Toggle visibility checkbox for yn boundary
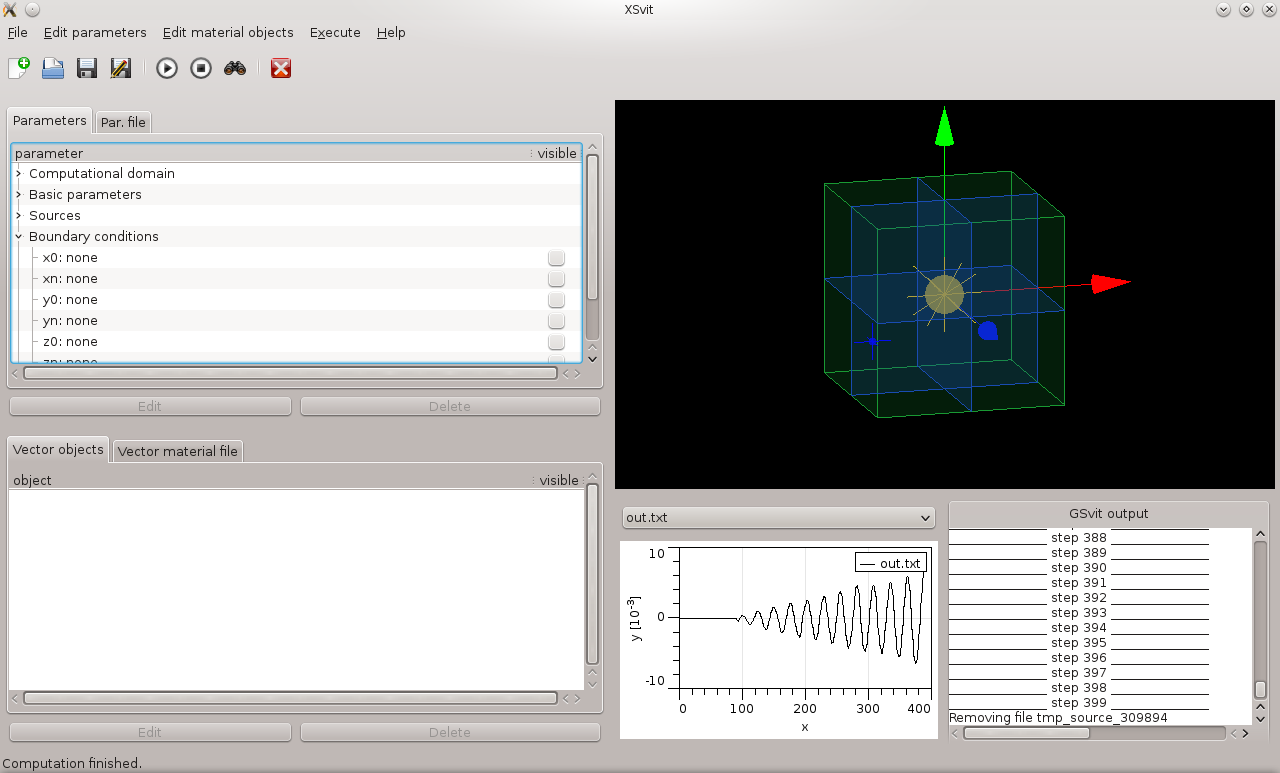Viewport: 1280px width, 773px height. [x=556, y=321]
